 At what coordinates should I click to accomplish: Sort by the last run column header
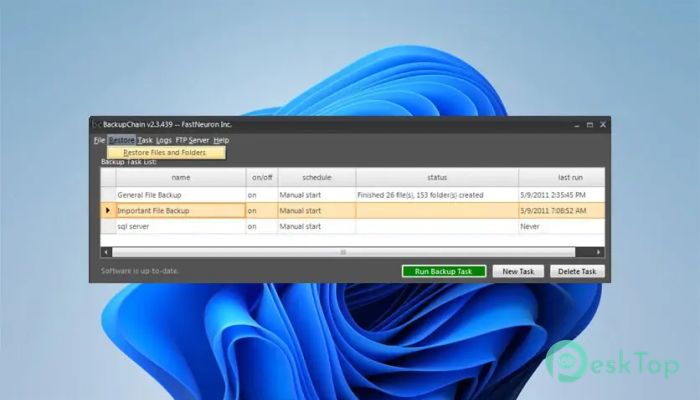[562, 177]
